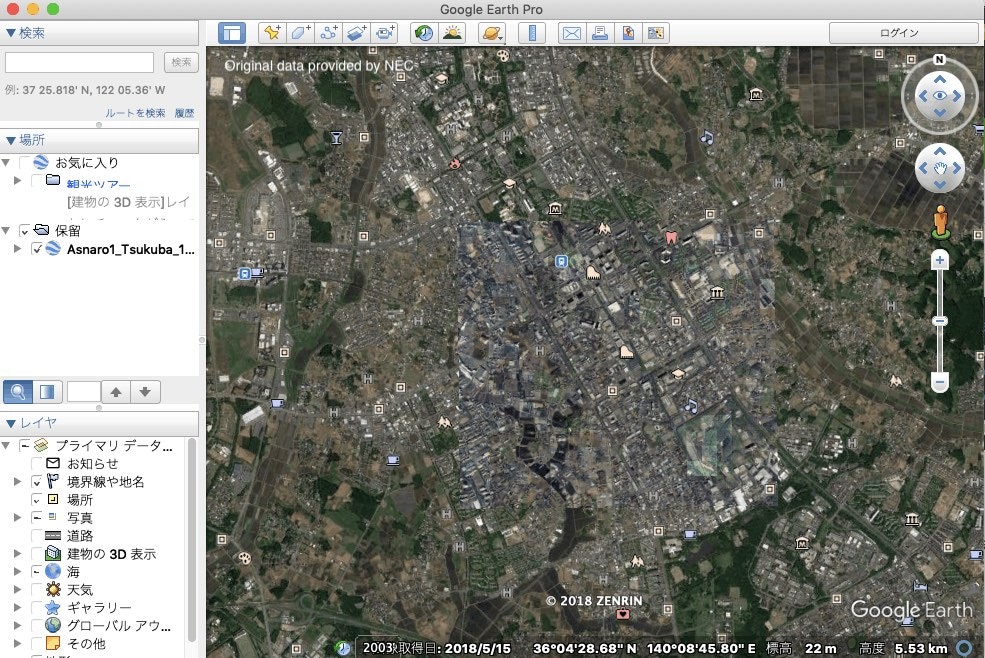Expand the 観光ツアー folder

click(18, 180)
